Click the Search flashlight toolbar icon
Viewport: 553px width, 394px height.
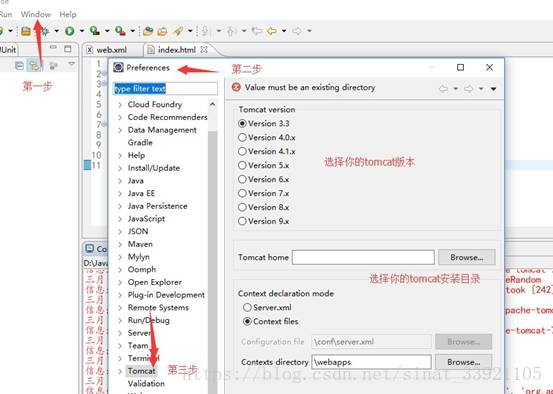point(178,31)
